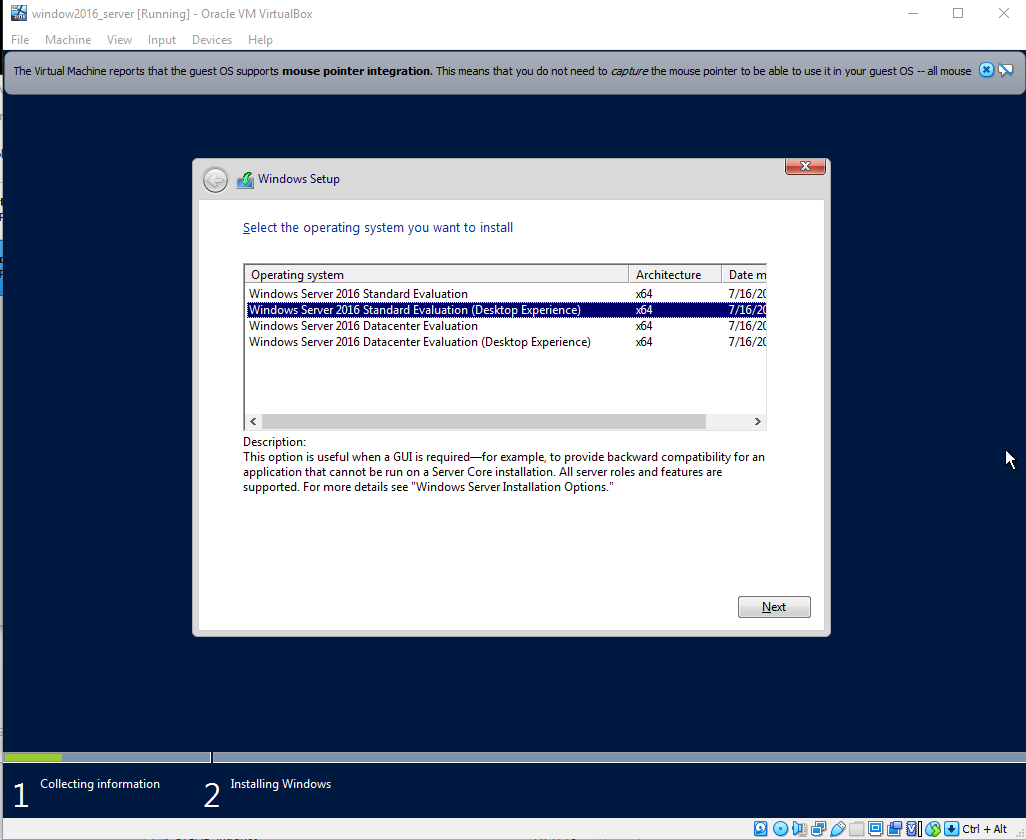Click the list's left scroll arrow
This screenshot has width=1026, height=840.
253,421
